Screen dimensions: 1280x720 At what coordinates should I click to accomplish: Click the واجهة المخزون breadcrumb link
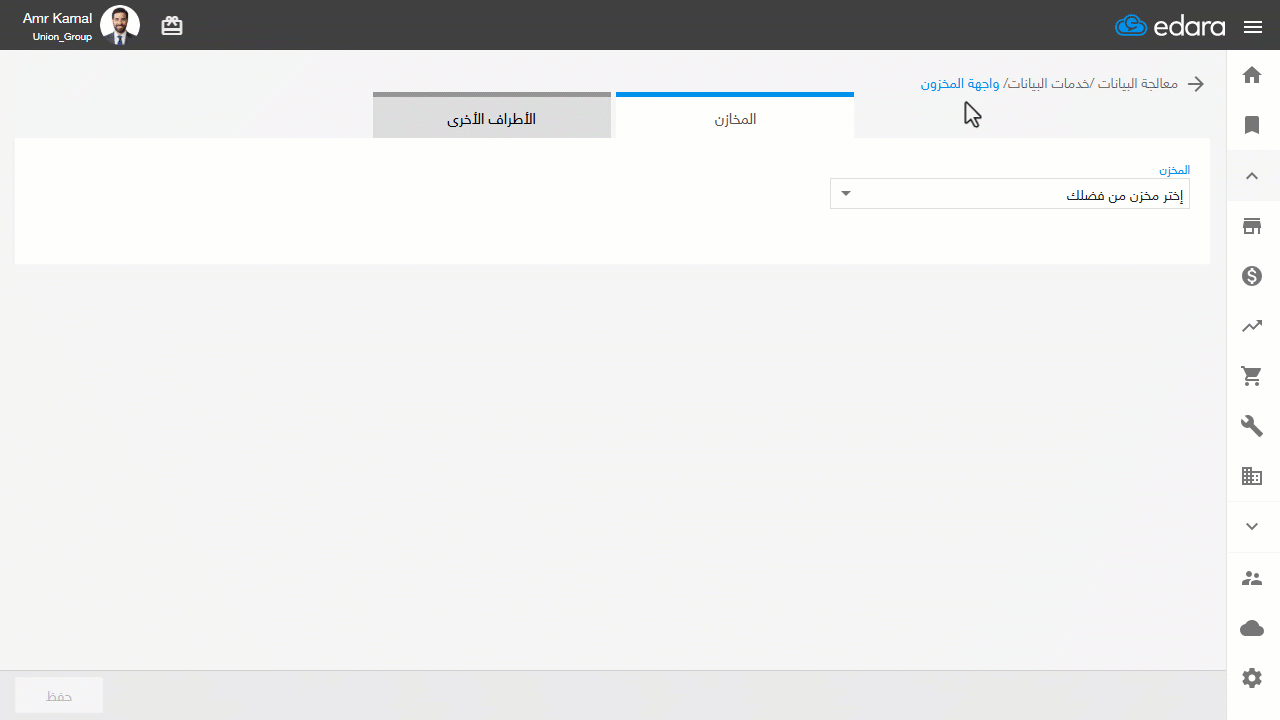coord(961,84)
